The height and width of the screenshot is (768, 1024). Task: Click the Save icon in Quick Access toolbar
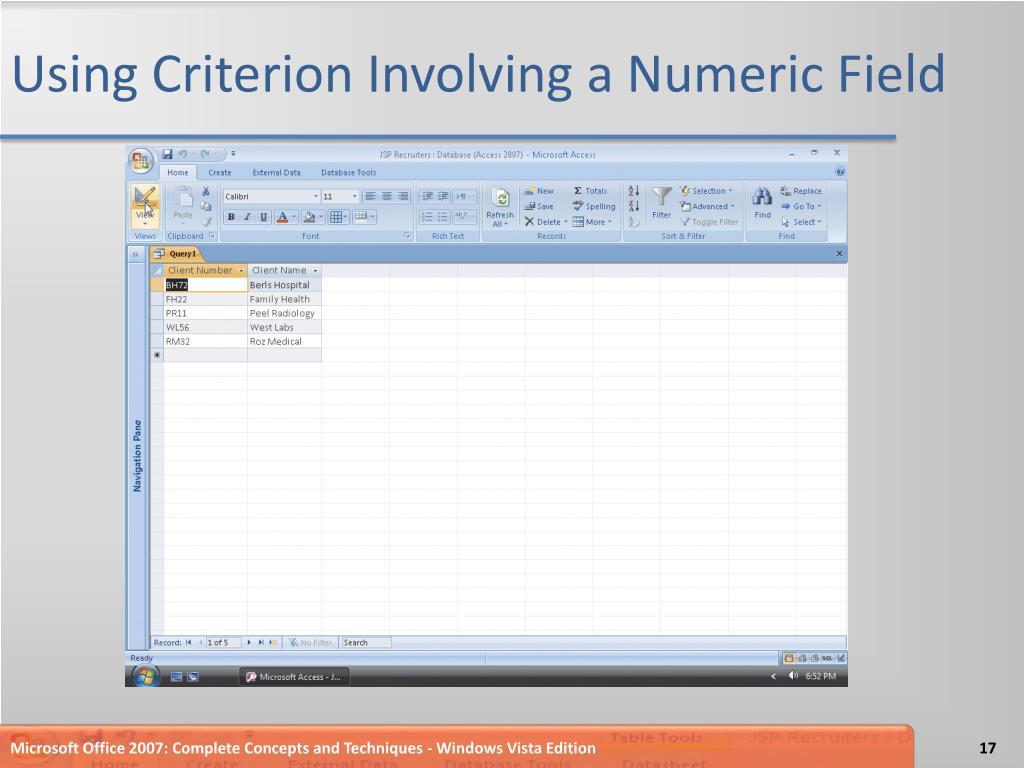(x=167, y=154)
